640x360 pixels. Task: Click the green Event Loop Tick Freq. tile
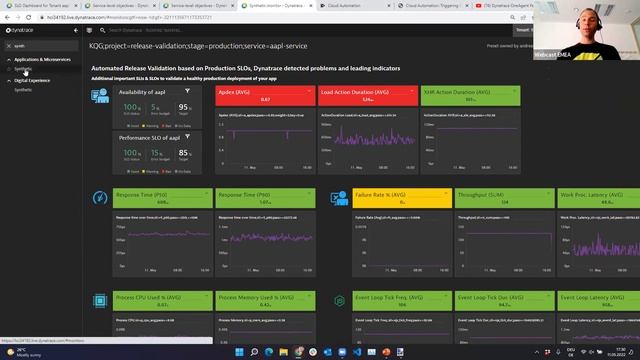coord(402,301)
